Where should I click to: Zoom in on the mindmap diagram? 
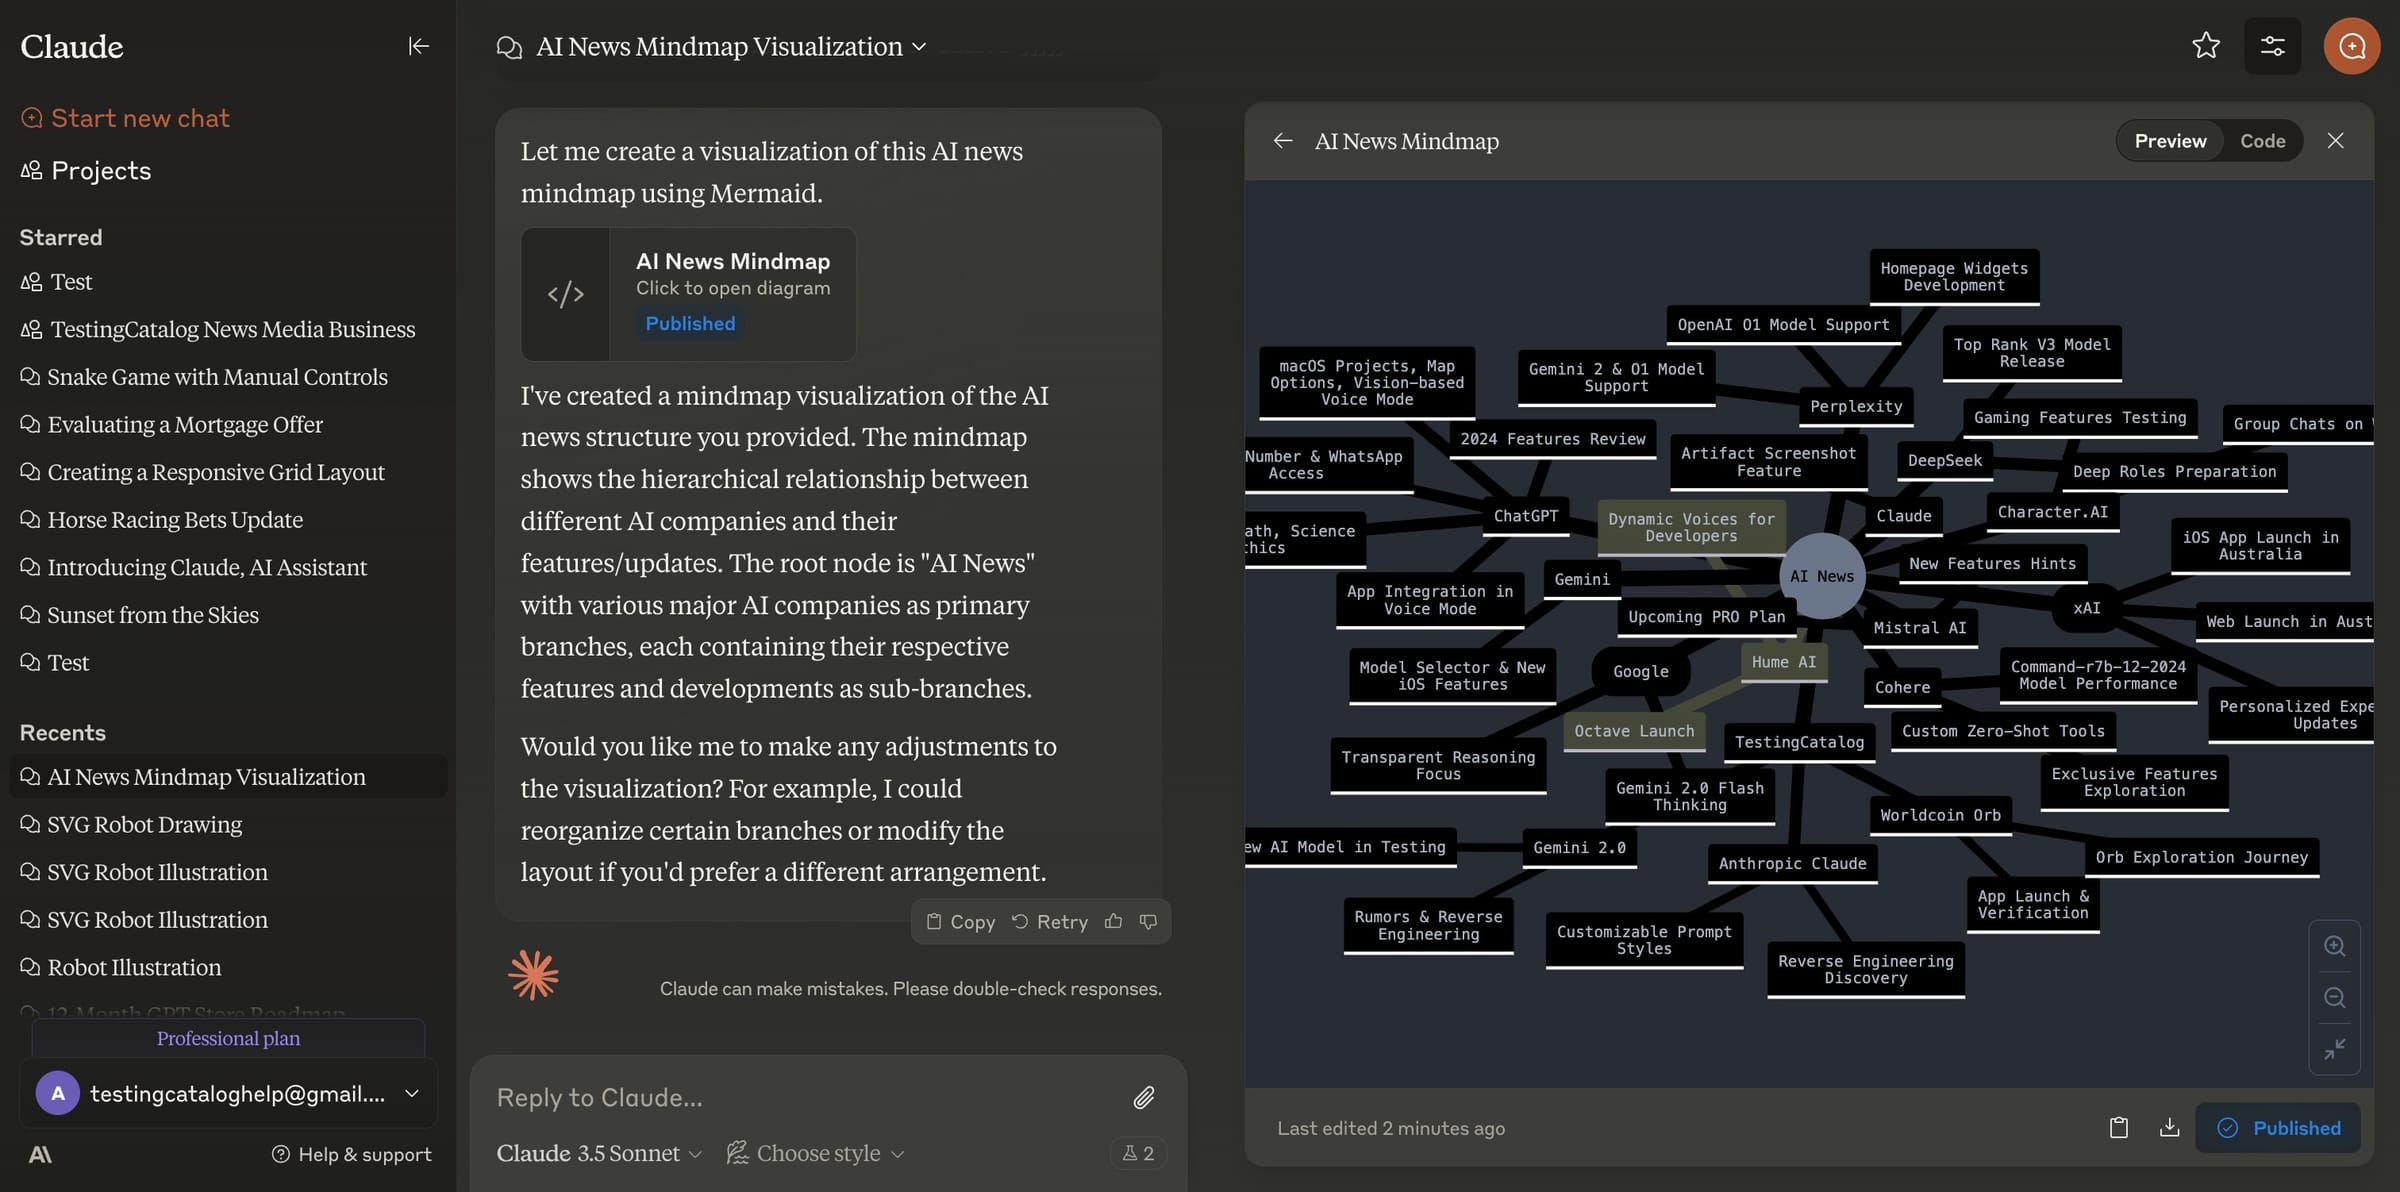[x=2335, y=945]
